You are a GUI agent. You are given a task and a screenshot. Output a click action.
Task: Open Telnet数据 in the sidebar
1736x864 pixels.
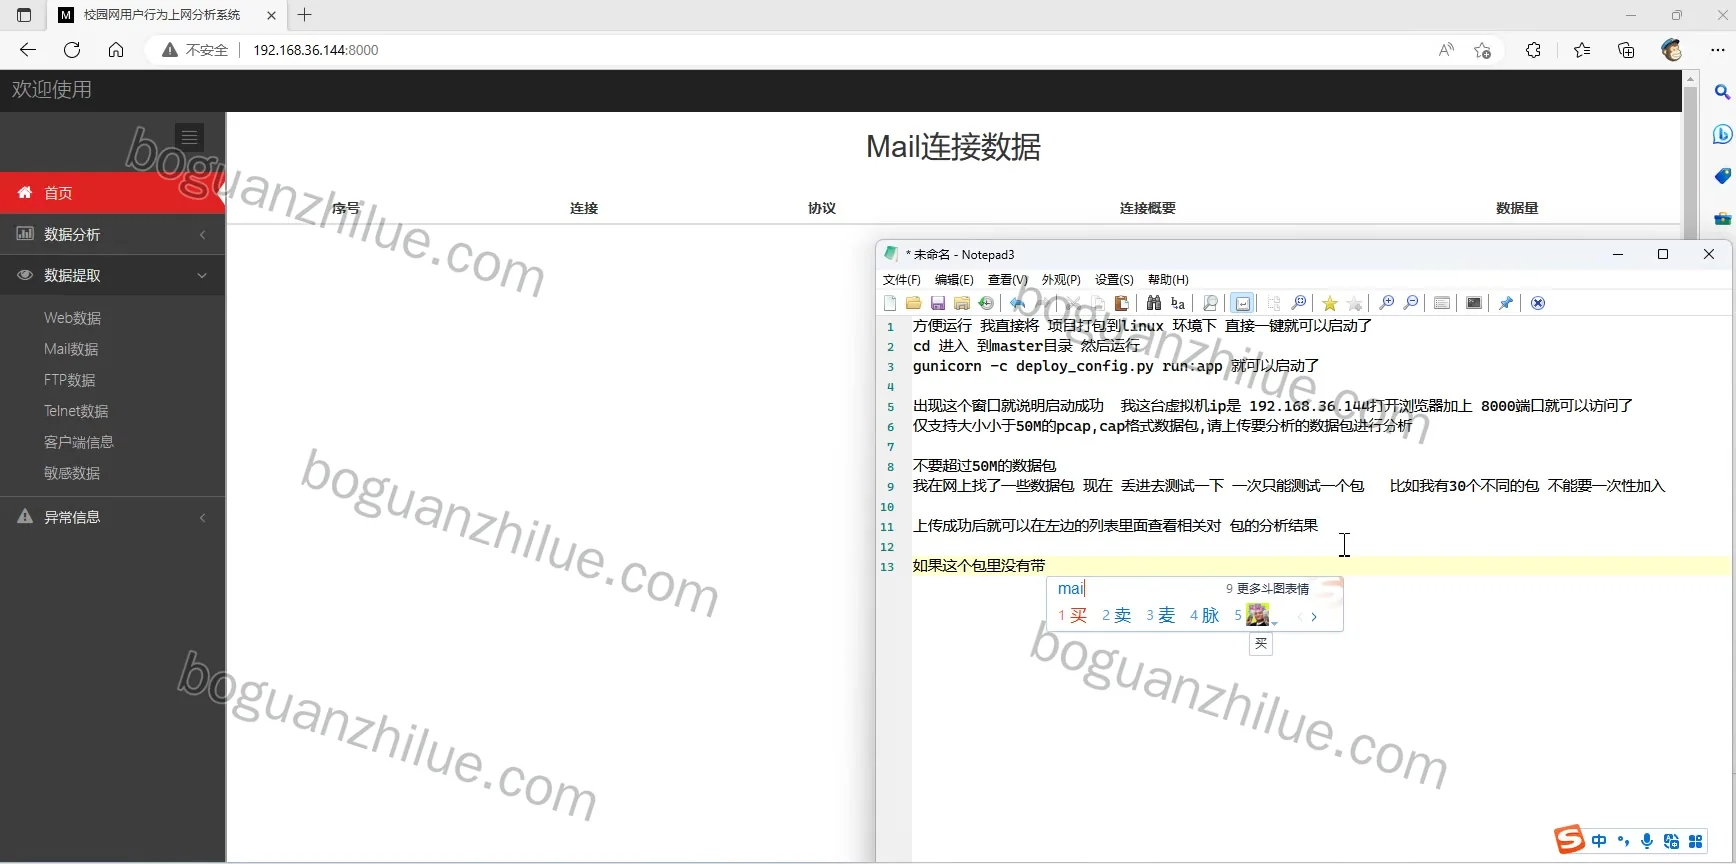(x=76, y=411)
